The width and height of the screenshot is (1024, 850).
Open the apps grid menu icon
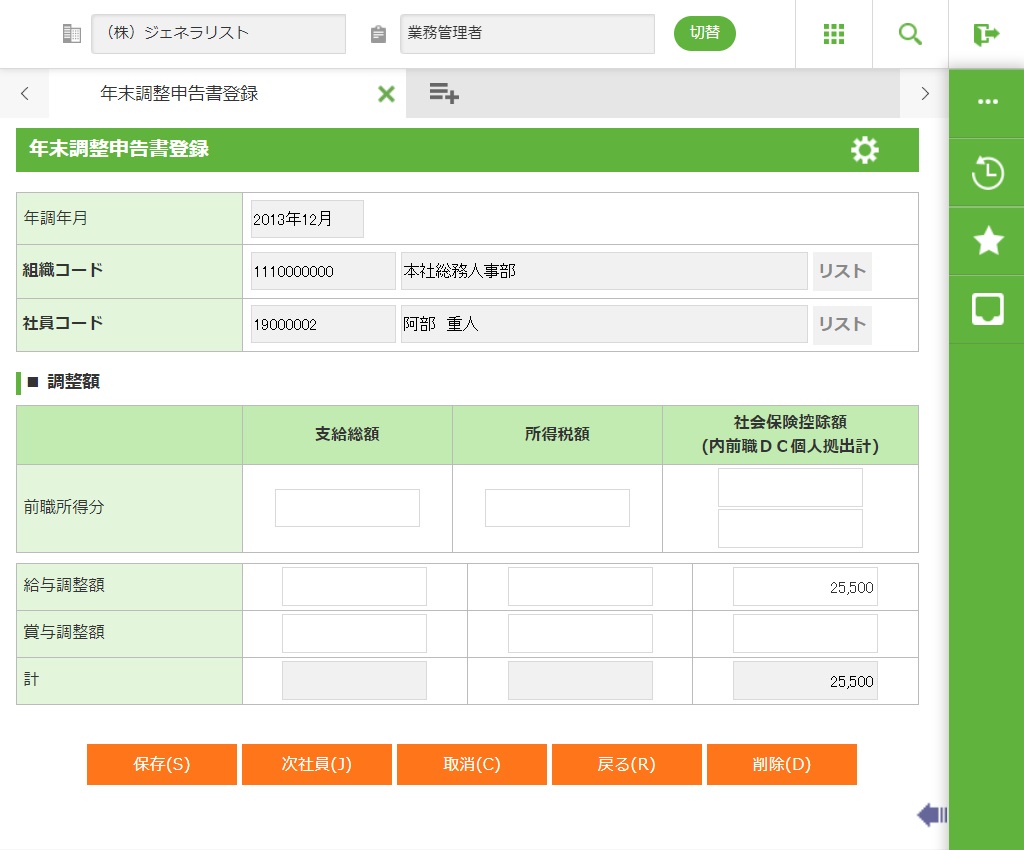834,34
